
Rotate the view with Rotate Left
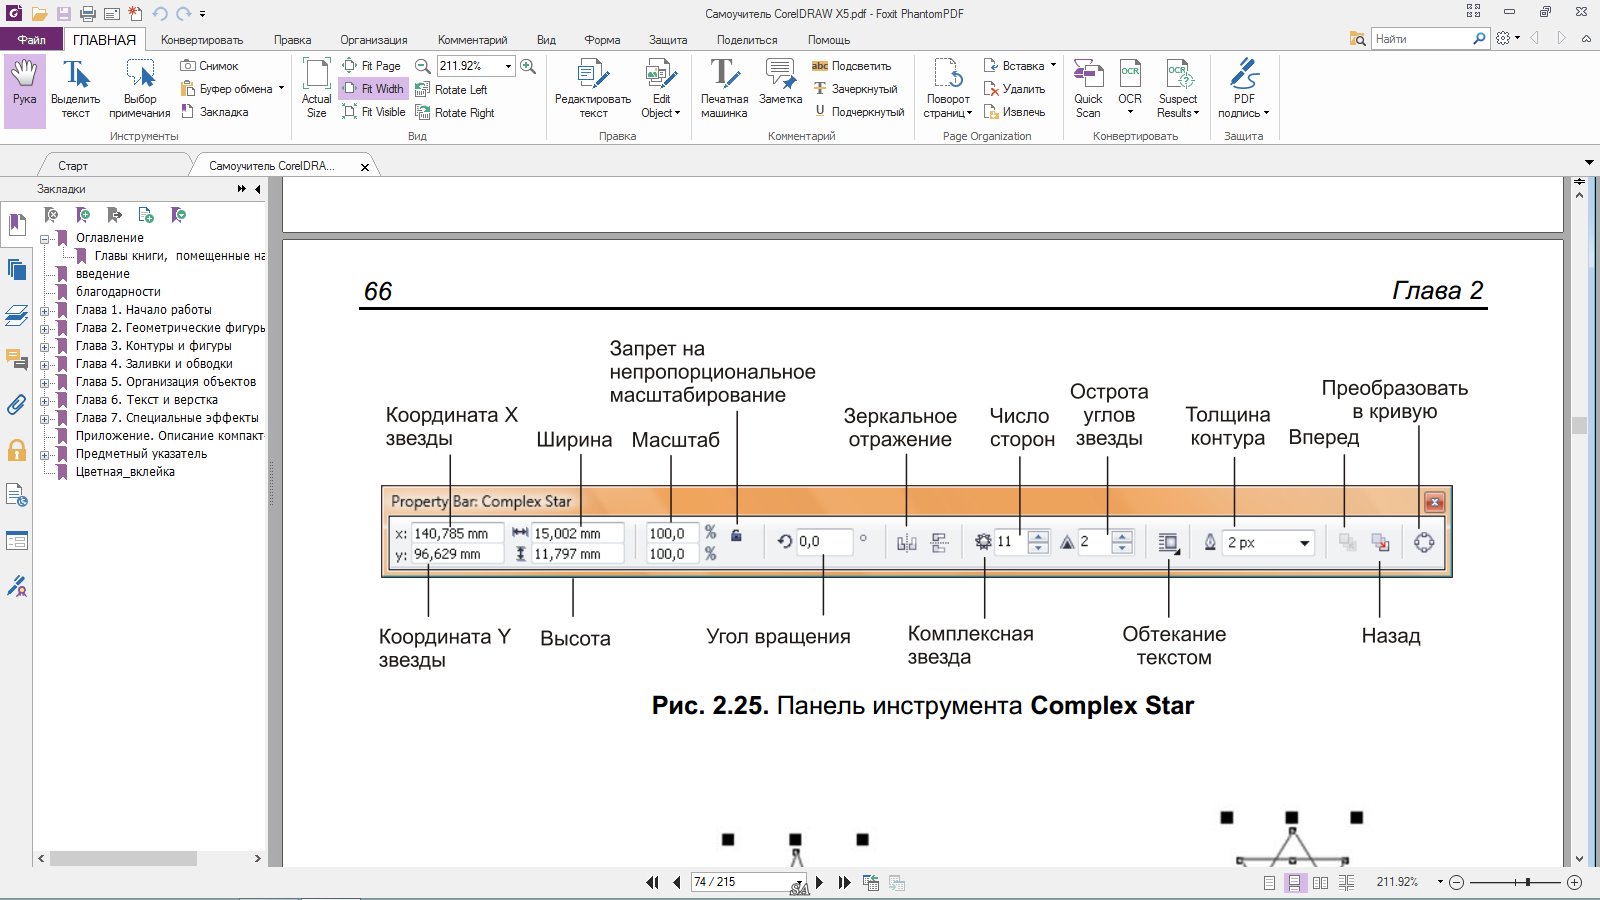[451, 89]
